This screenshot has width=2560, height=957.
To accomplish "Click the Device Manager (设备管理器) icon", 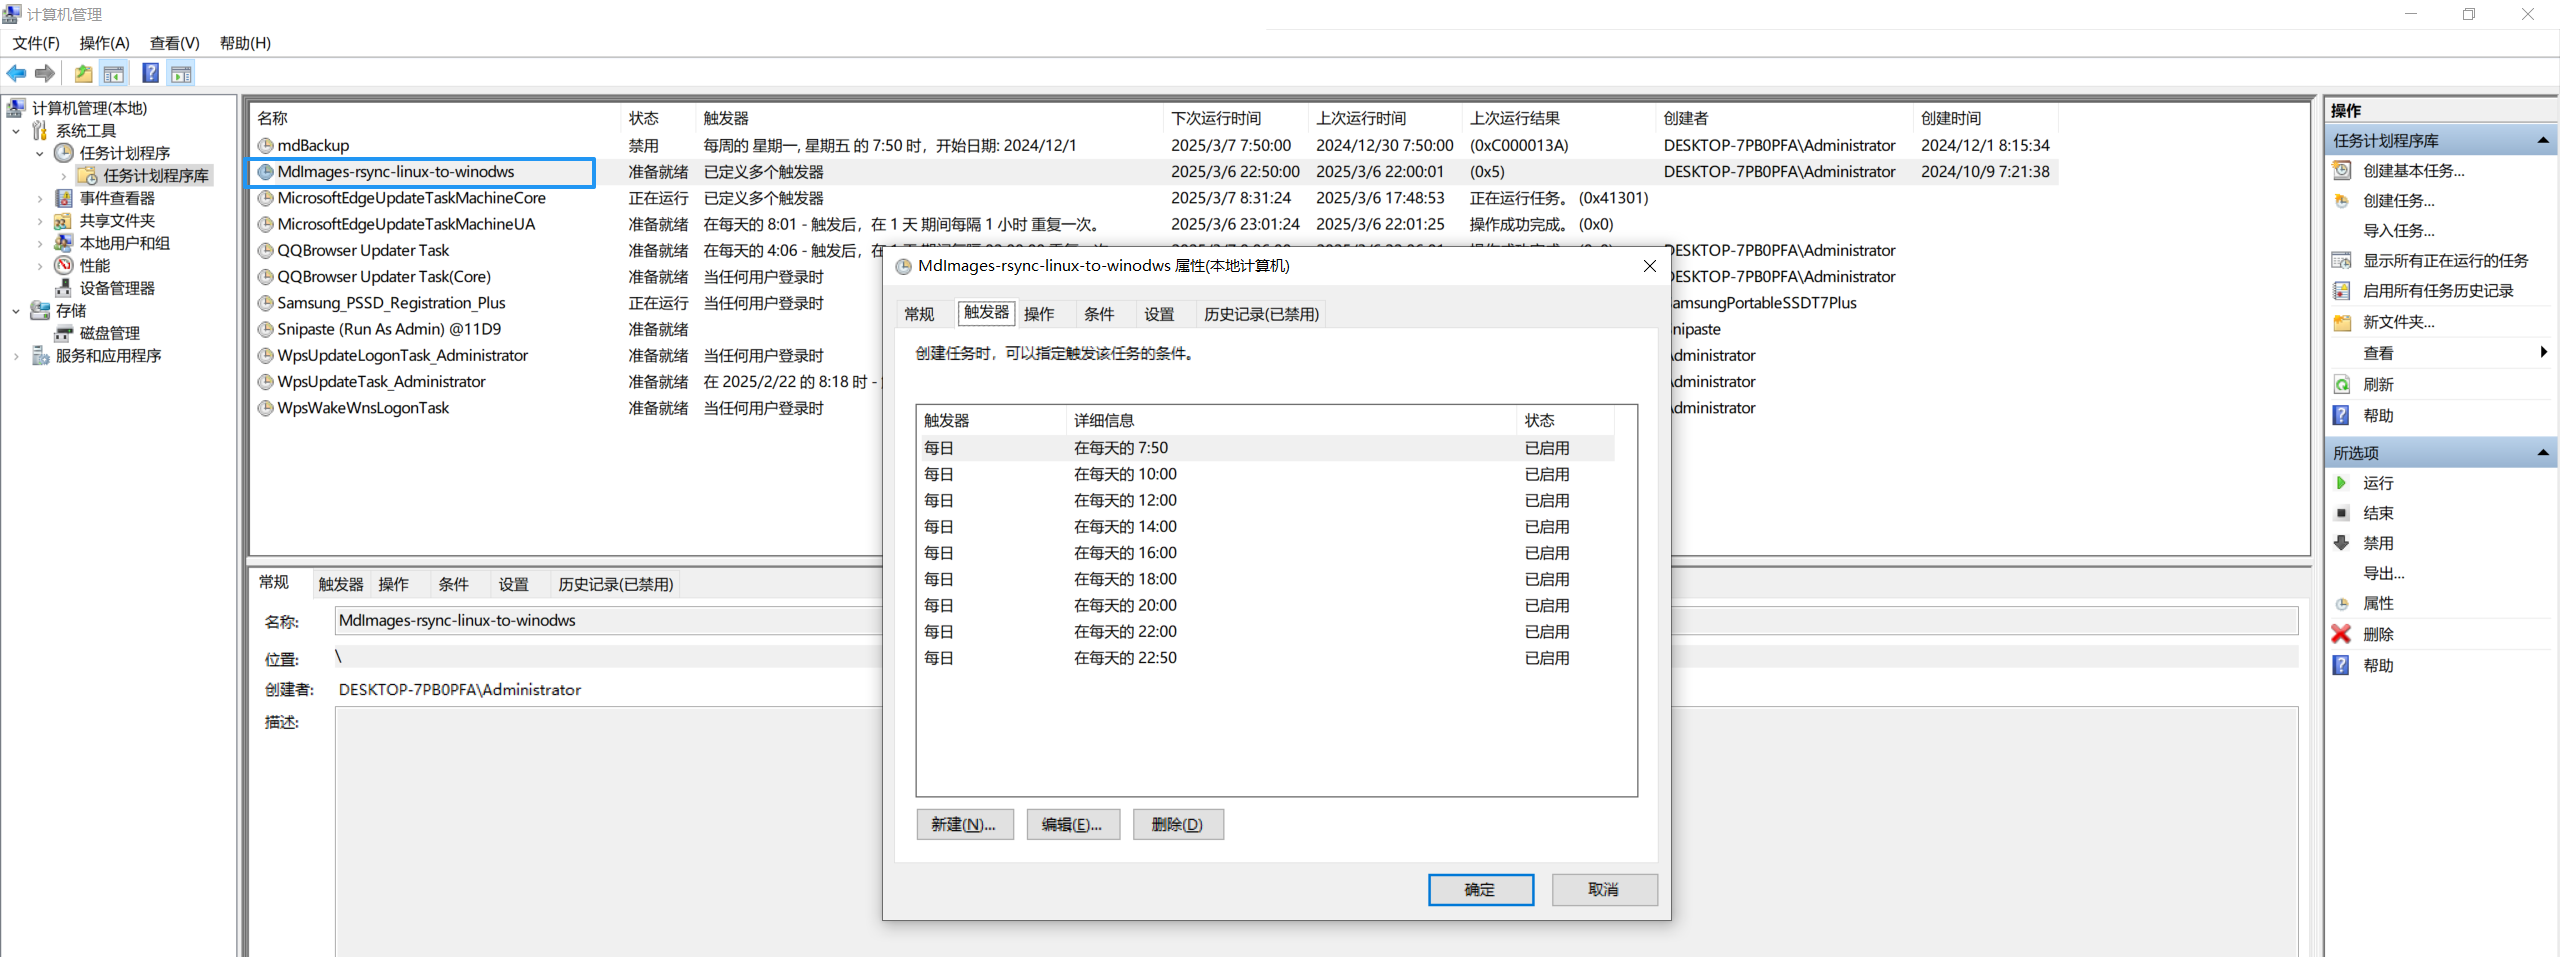I will pyautogui.click(x=64, y=288).
